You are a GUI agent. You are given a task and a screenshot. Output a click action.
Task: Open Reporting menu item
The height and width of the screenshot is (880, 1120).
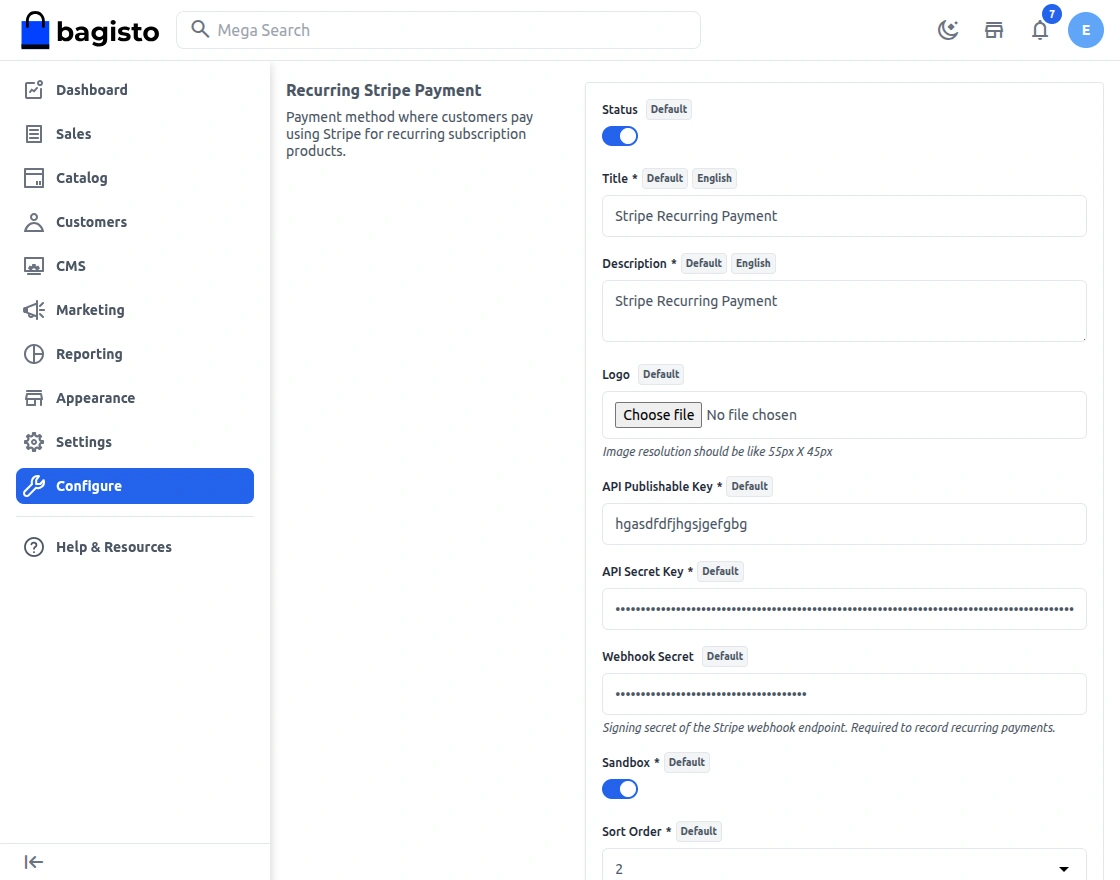point(135,354)
